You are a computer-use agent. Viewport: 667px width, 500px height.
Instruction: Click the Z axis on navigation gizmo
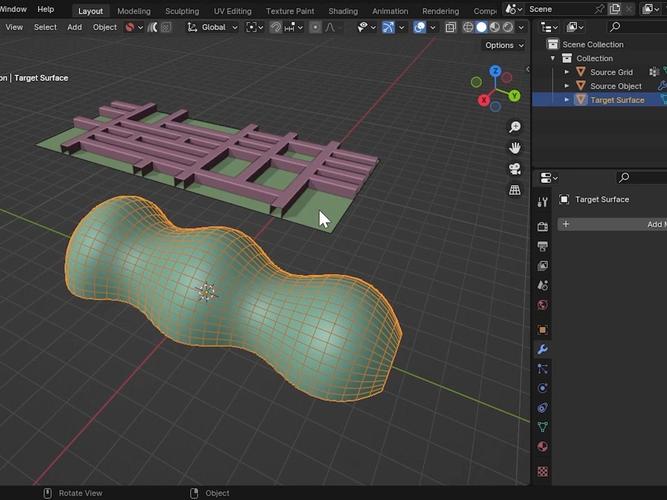[x=495, y=71]
